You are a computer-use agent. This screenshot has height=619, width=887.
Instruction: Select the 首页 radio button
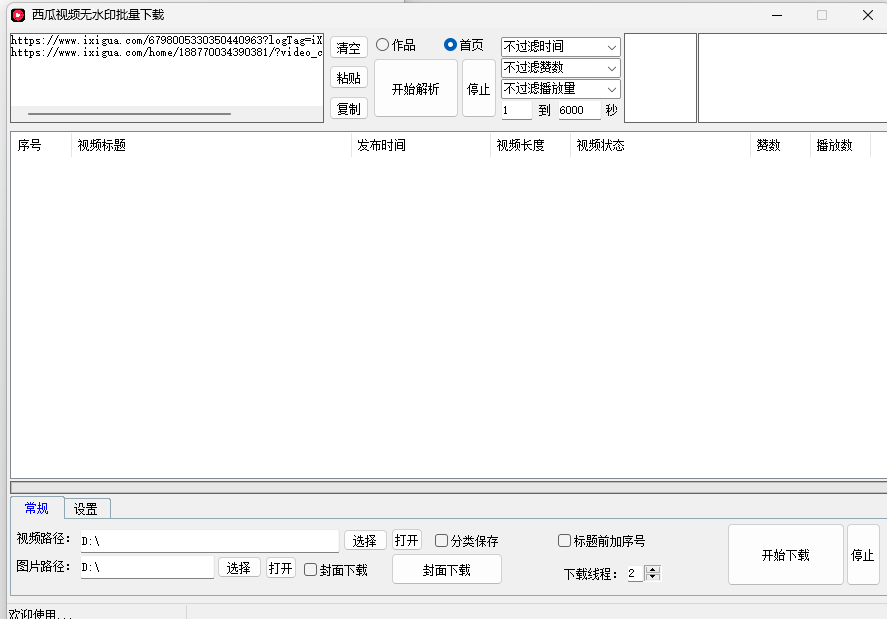(451, 45)
